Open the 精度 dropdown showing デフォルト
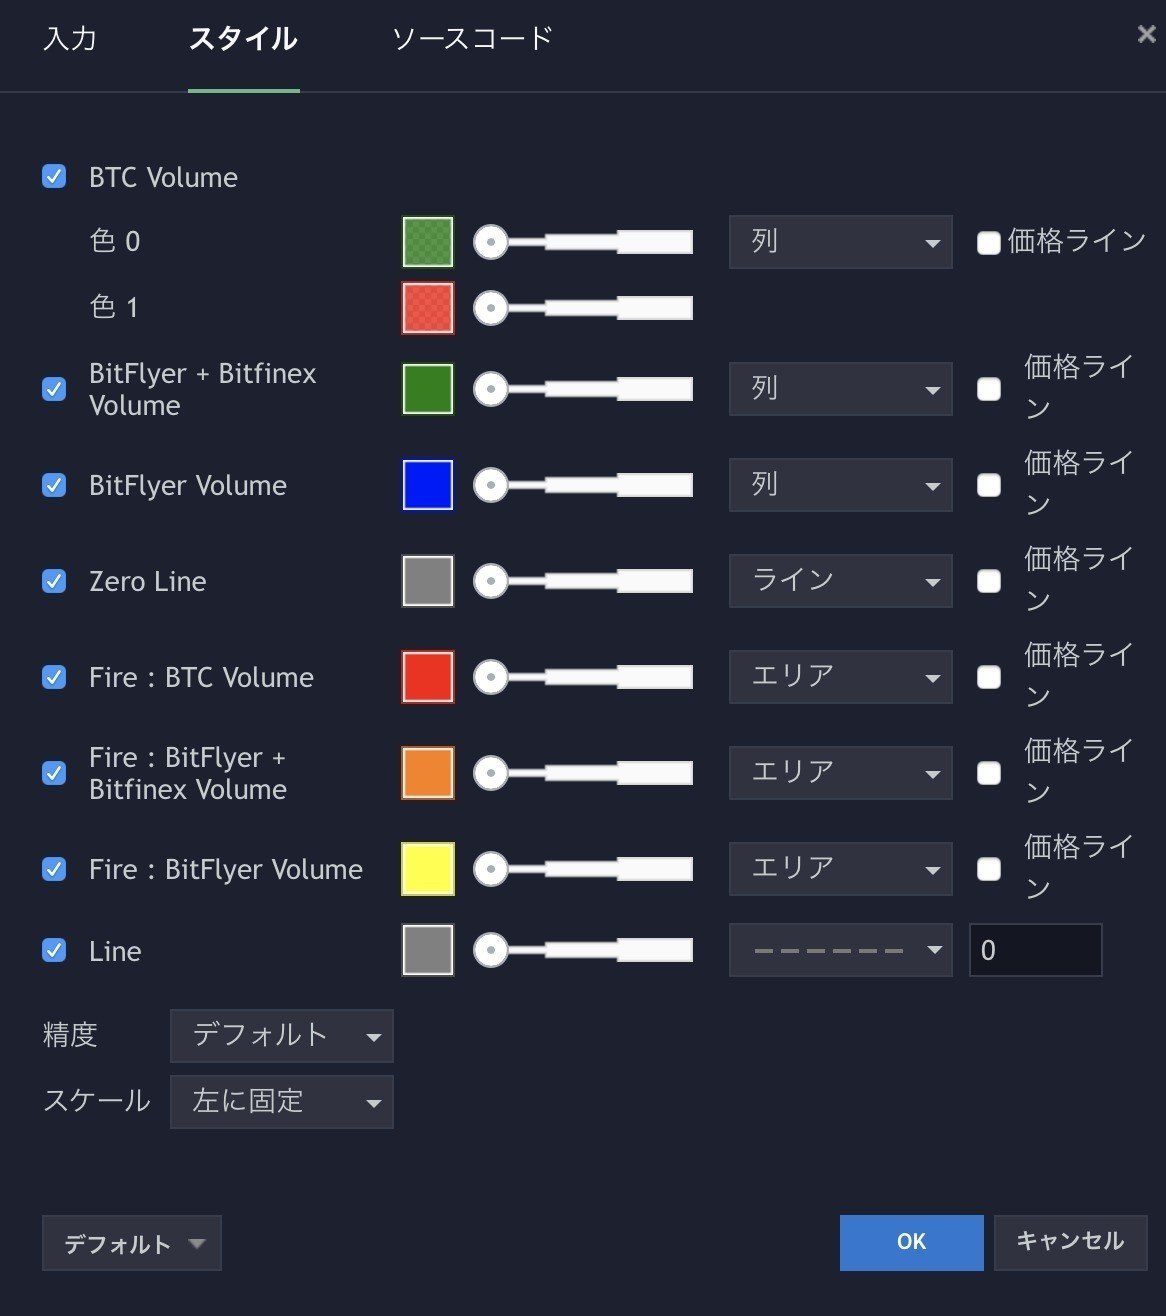The height and width of the screenshot is (1316, 1166). (281, 1036)
